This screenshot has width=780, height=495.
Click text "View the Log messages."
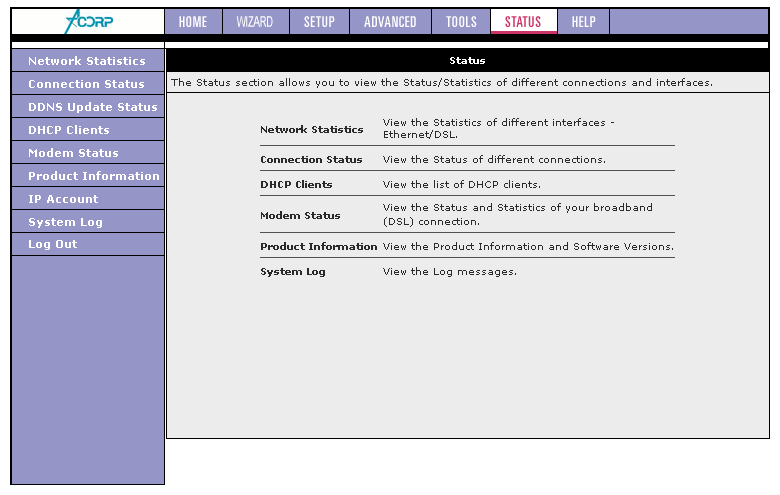(x=449, y=272)
